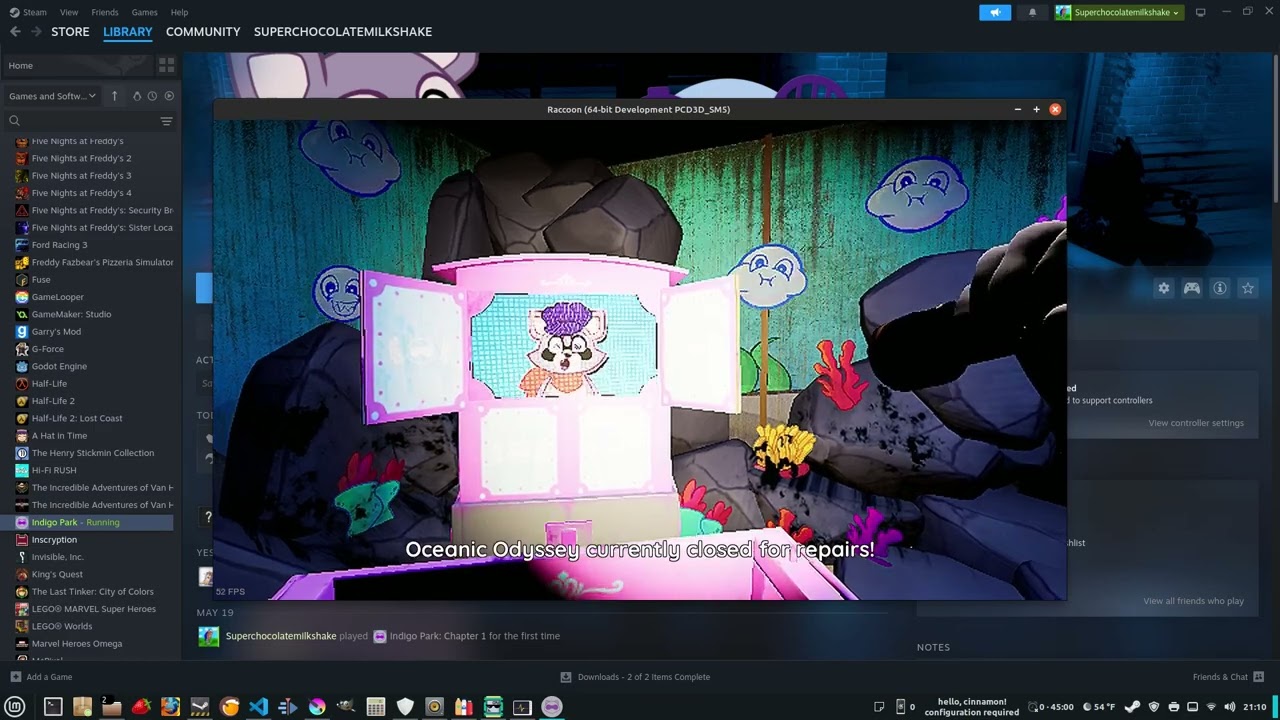Open the View menu
Screen dimensions: 1280x720
(x=69, y=12)
